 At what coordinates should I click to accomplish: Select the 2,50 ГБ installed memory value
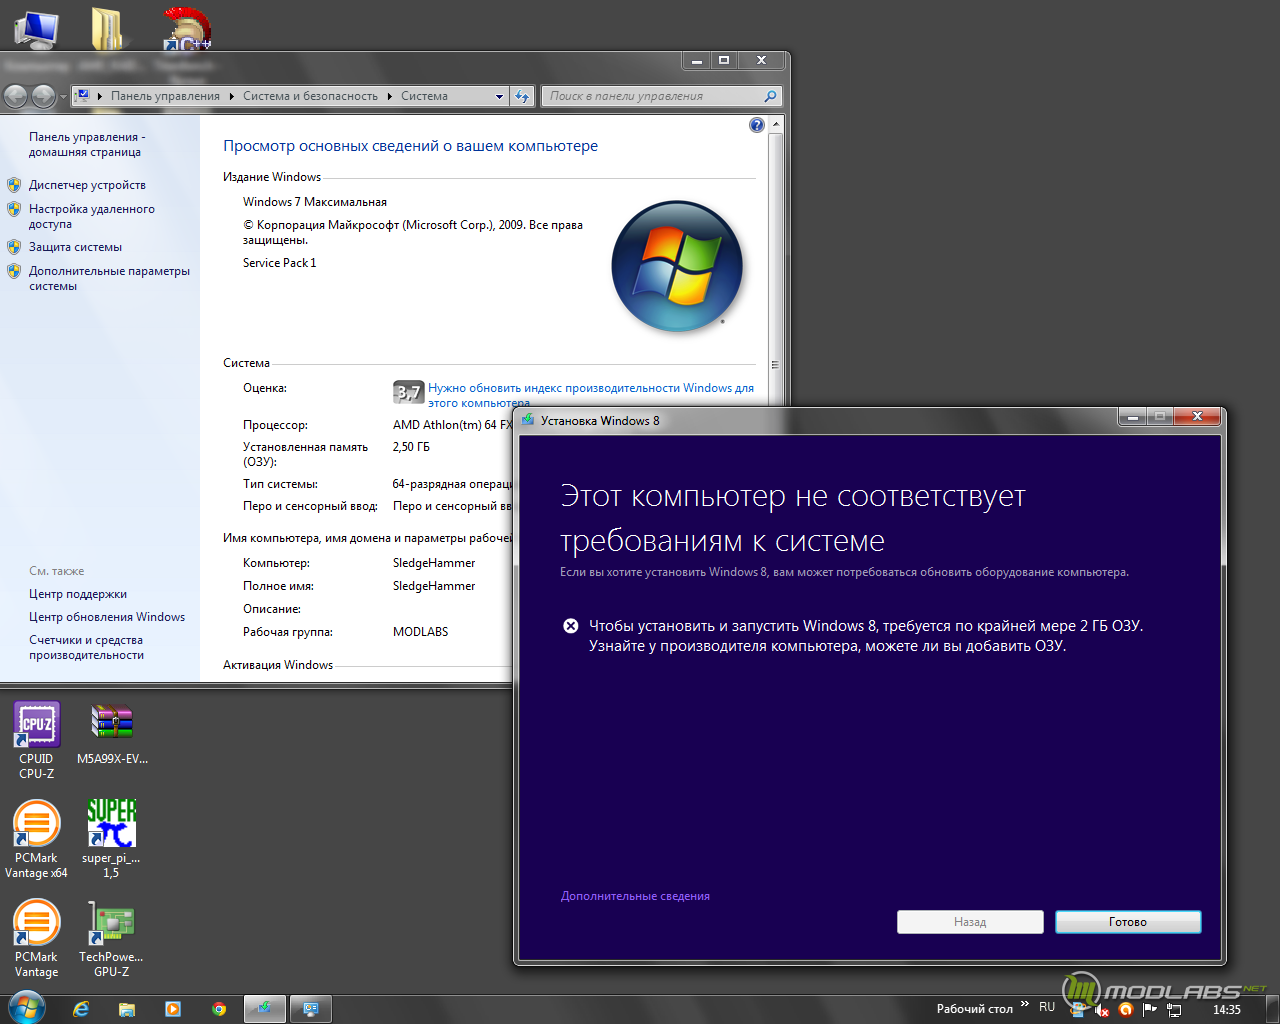pos(411,447)
